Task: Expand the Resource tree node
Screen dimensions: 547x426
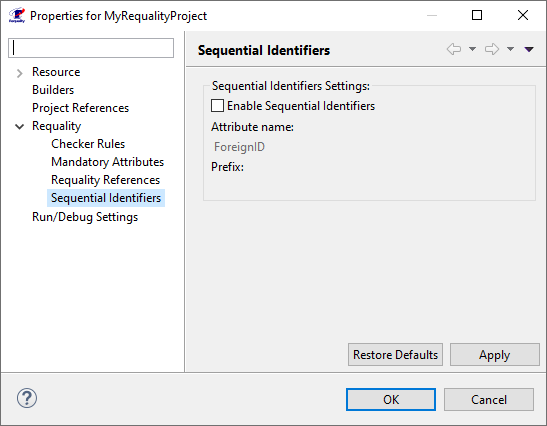Action: (20, 73)
